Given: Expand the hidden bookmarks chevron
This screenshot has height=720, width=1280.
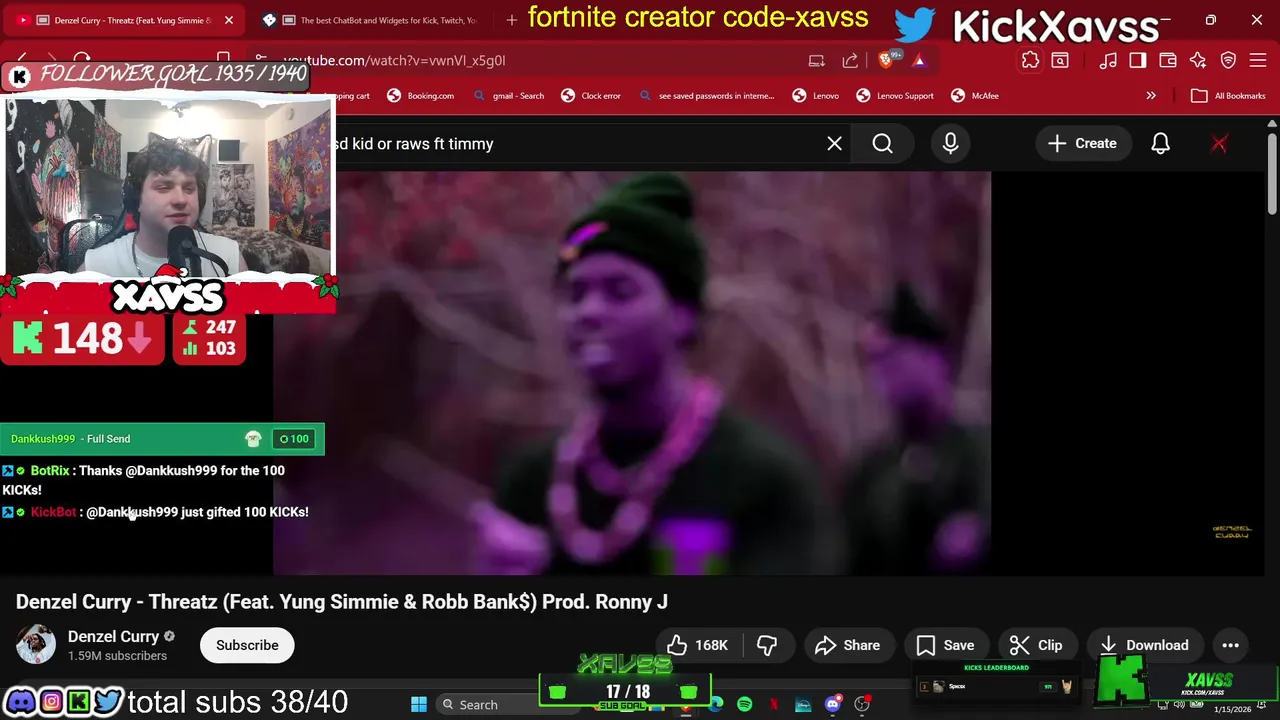Looking at the screenshot, I should (x=1151, y=96).
